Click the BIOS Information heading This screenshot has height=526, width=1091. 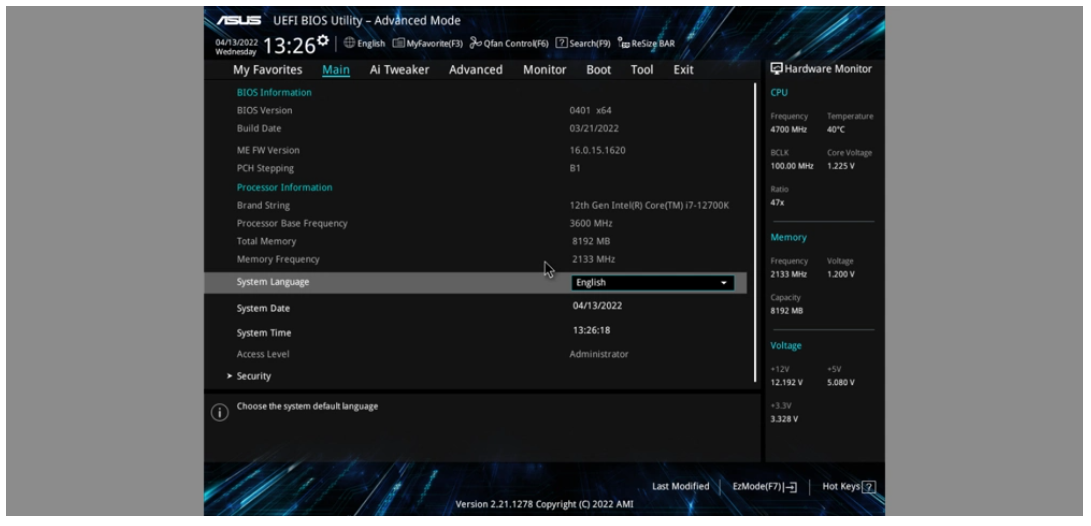coord(274,93)
